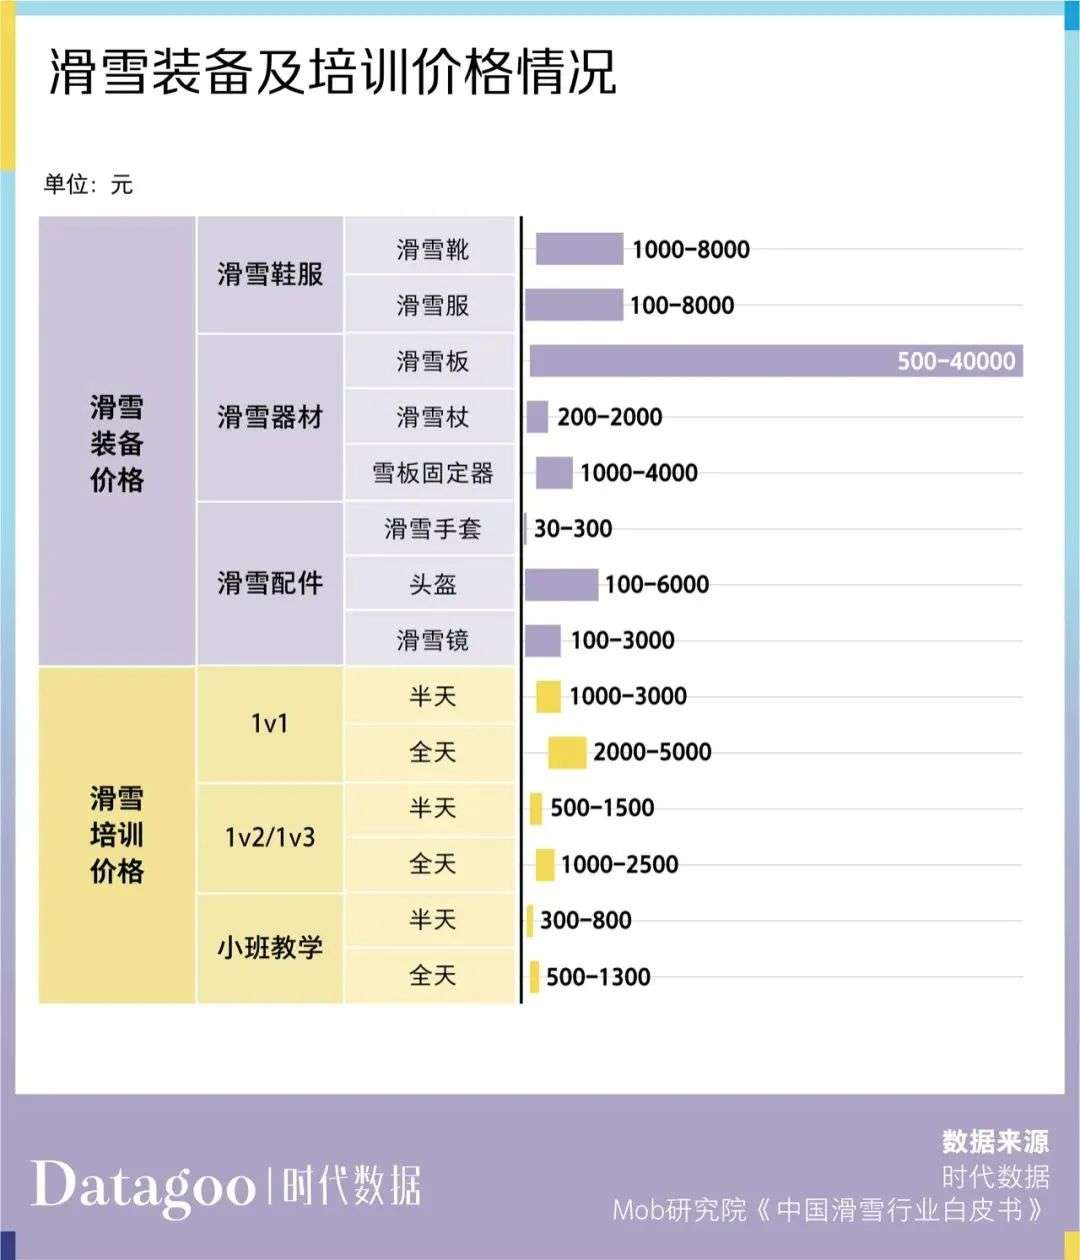Select the 滑雪手套 row label
Screen dimensions: 1080x1260
pos(431,529)
